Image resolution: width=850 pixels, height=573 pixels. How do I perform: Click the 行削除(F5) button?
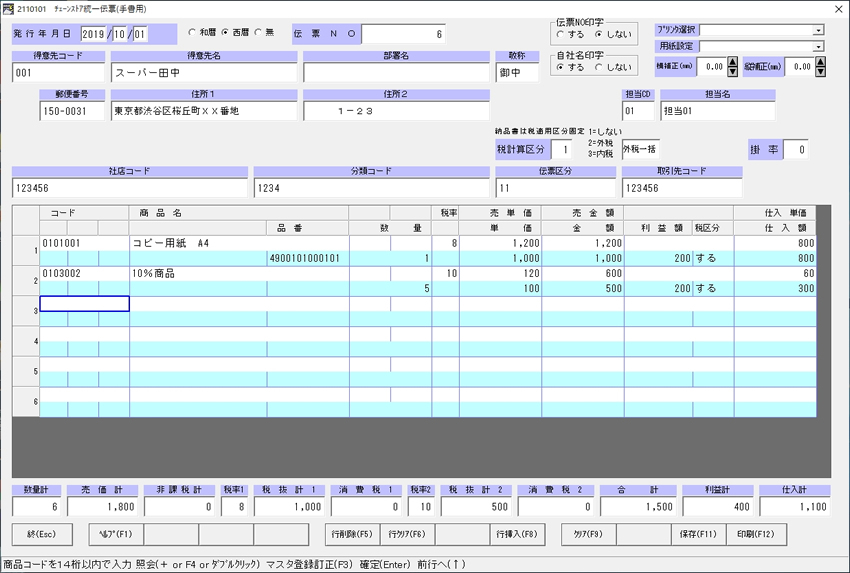351,534
